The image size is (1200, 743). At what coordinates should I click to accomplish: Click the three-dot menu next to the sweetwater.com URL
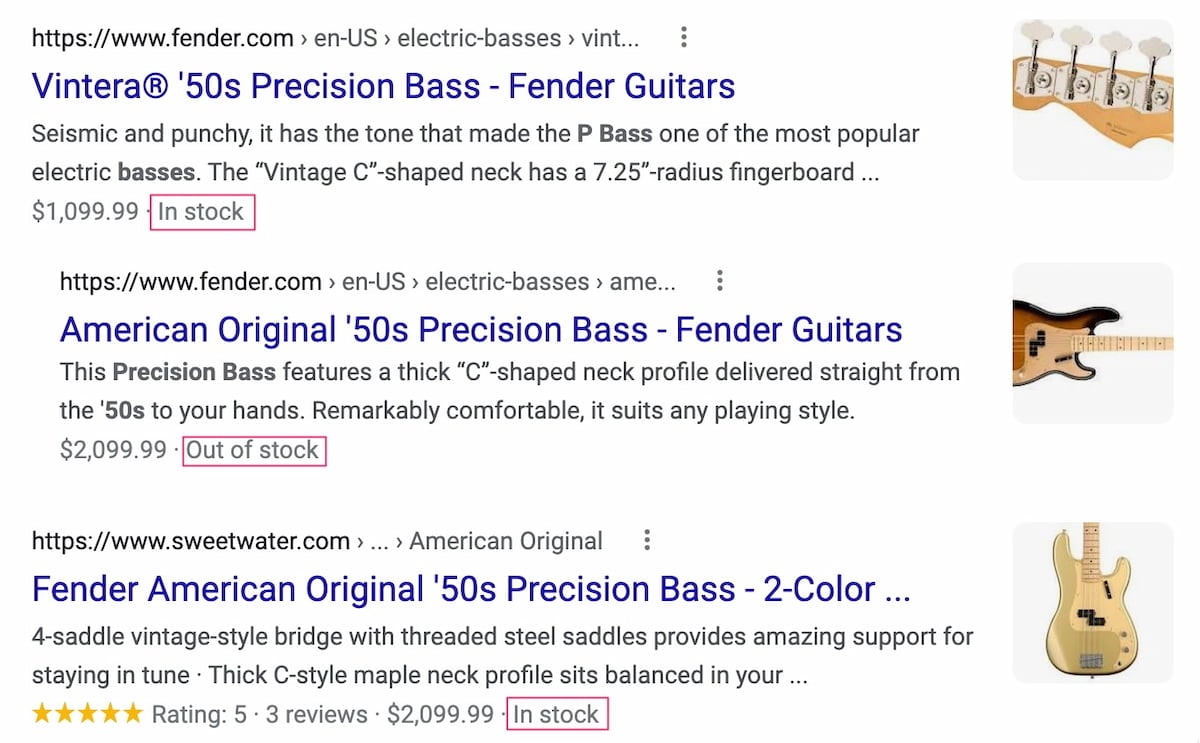(647, 541)
